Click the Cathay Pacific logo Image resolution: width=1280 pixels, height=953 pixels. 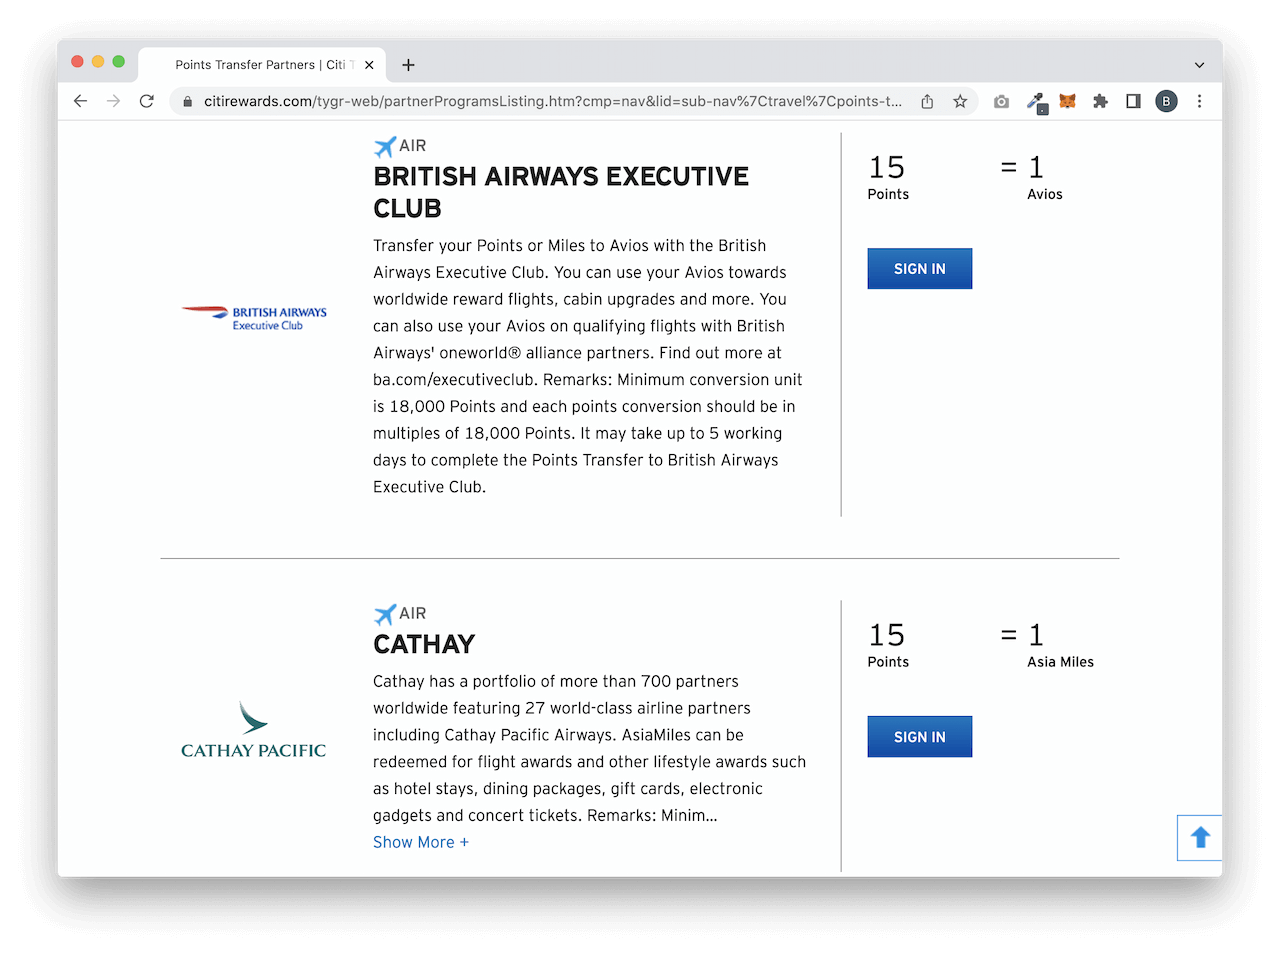pos(254,731)
